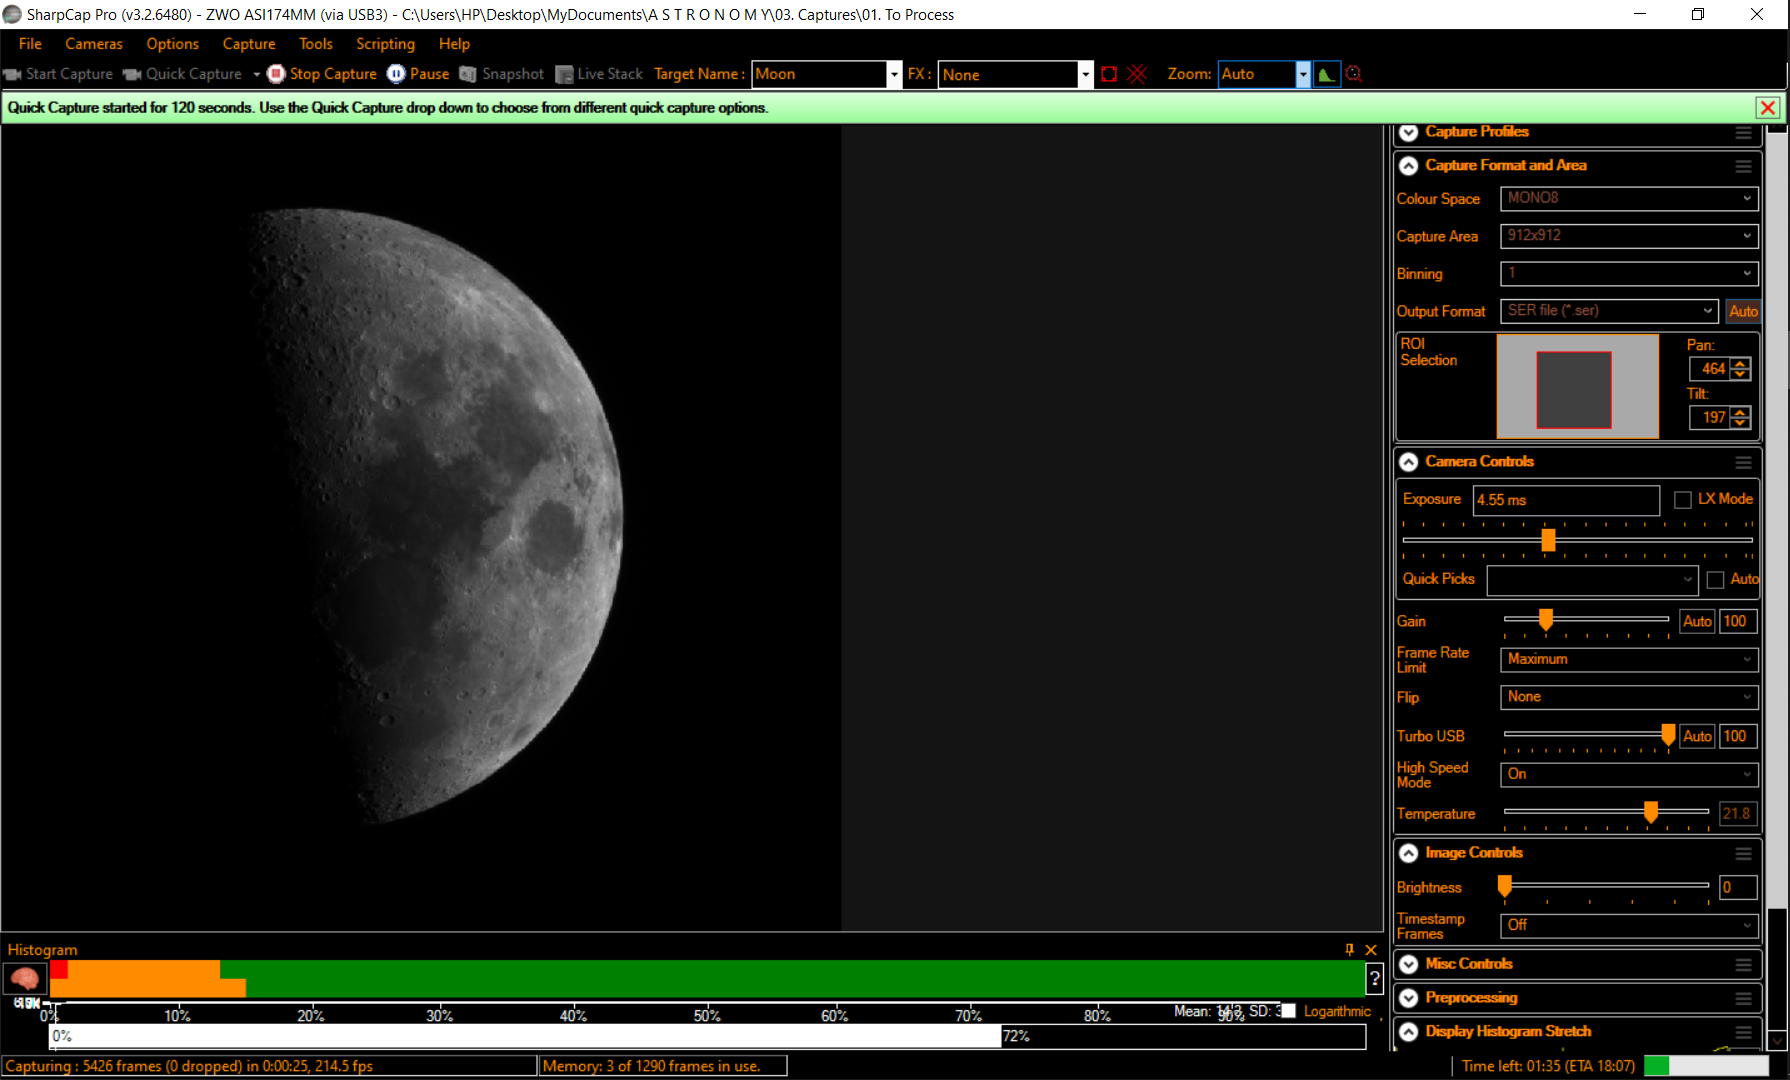Click the Auto button beside Gain
This screenshot has height=1080, width=1790.
1696,621
